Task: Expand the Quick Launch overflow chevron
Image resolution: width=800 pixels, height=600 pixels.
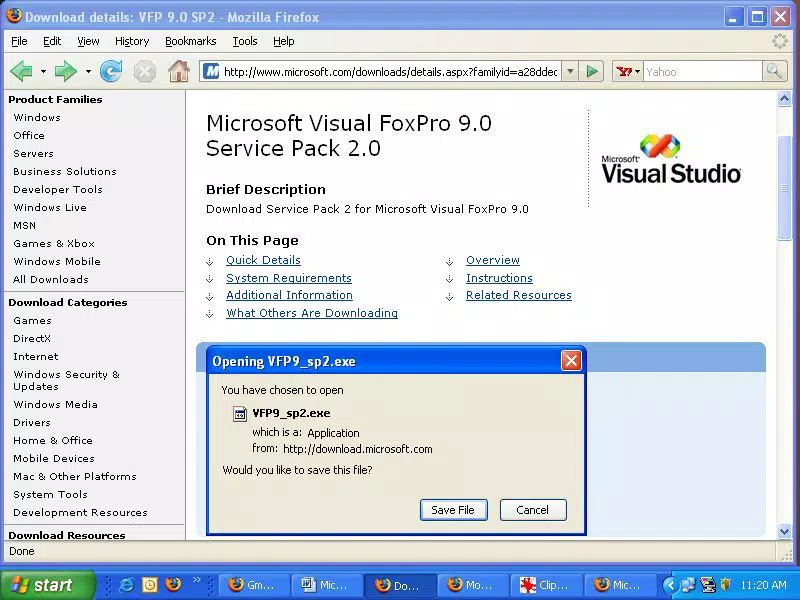Action: 197,580
